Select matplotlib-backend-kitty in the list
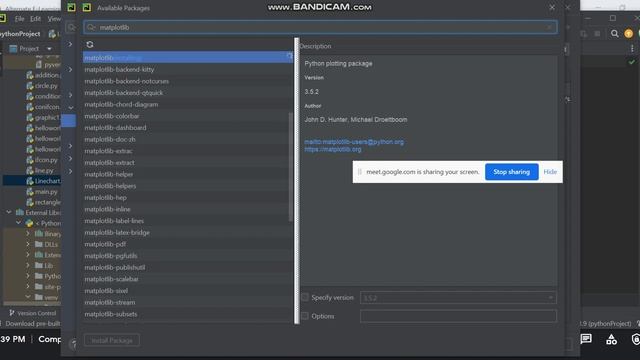640x360 pixels. (x=188, y=69)
